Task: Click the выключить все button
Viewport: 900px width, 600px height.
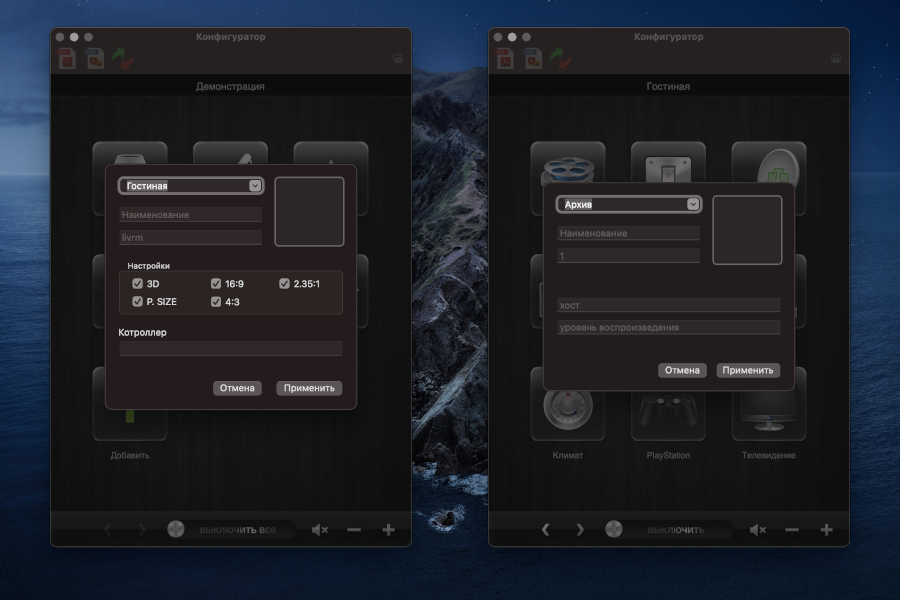Action: pyautogui.click(x=237, y=529)
